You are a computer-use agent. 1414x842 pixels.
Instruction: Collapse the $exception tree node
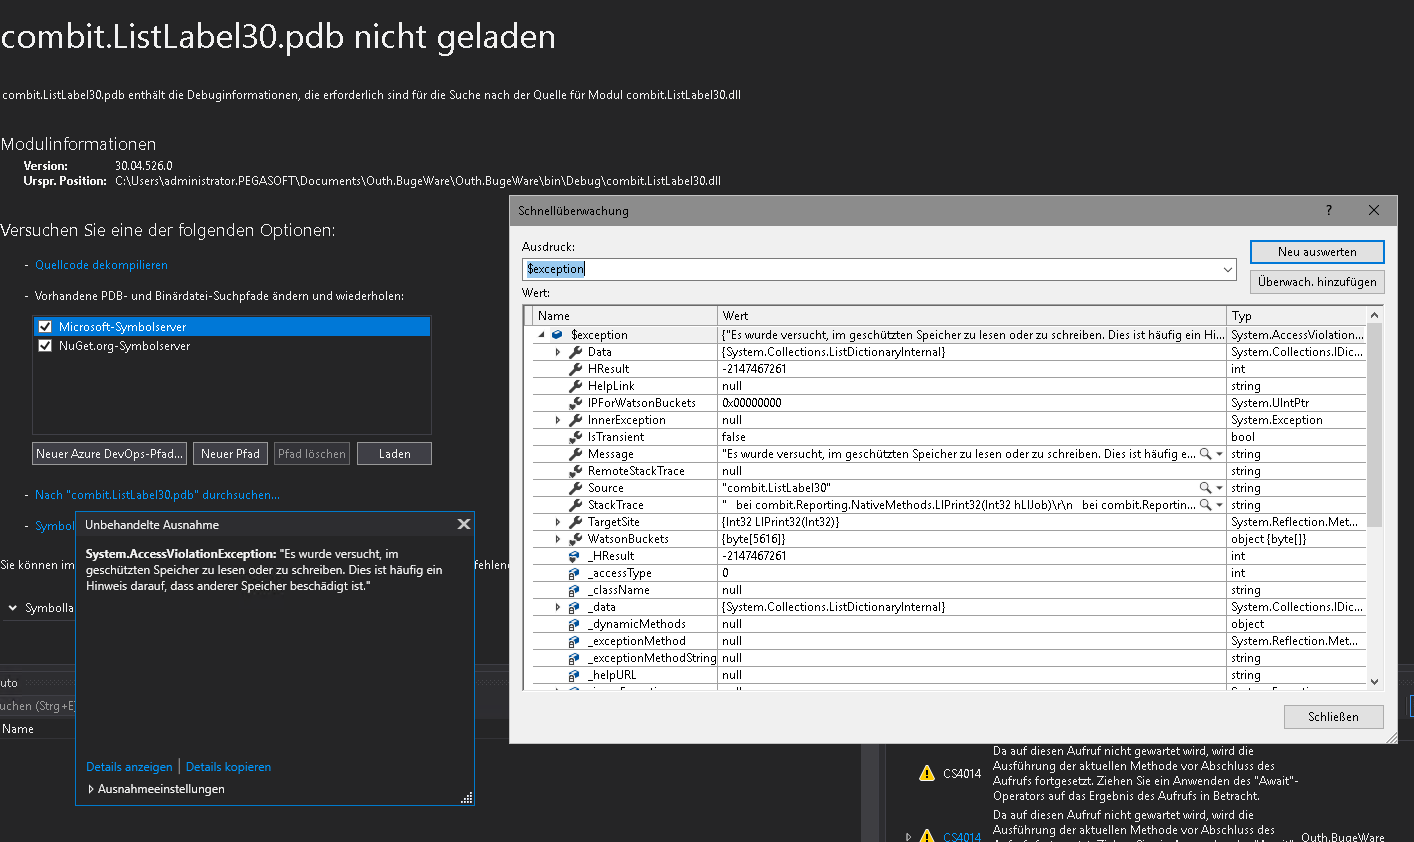pyautogui.click(x=542, y=335)
